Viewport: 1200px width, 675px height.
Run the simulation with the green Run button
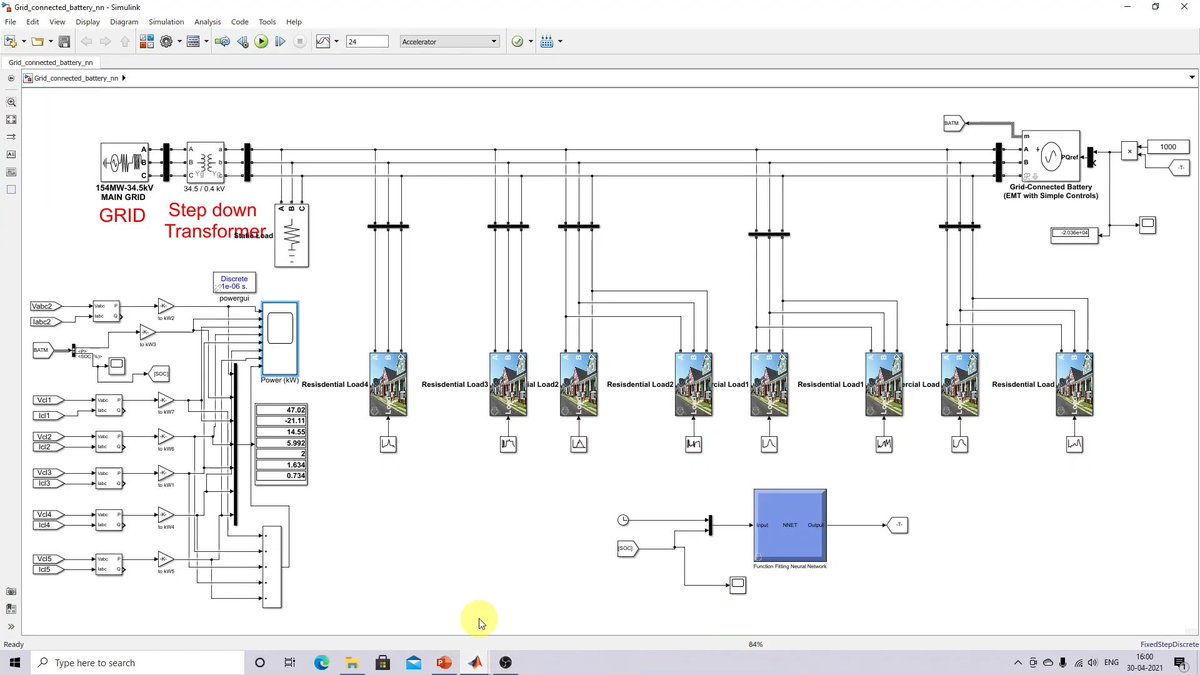coord(260,41)
